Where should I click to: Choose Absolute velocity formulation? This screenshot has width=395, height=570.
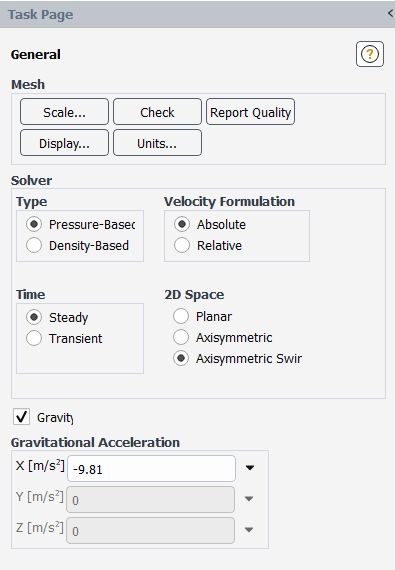tap(182, 224)
